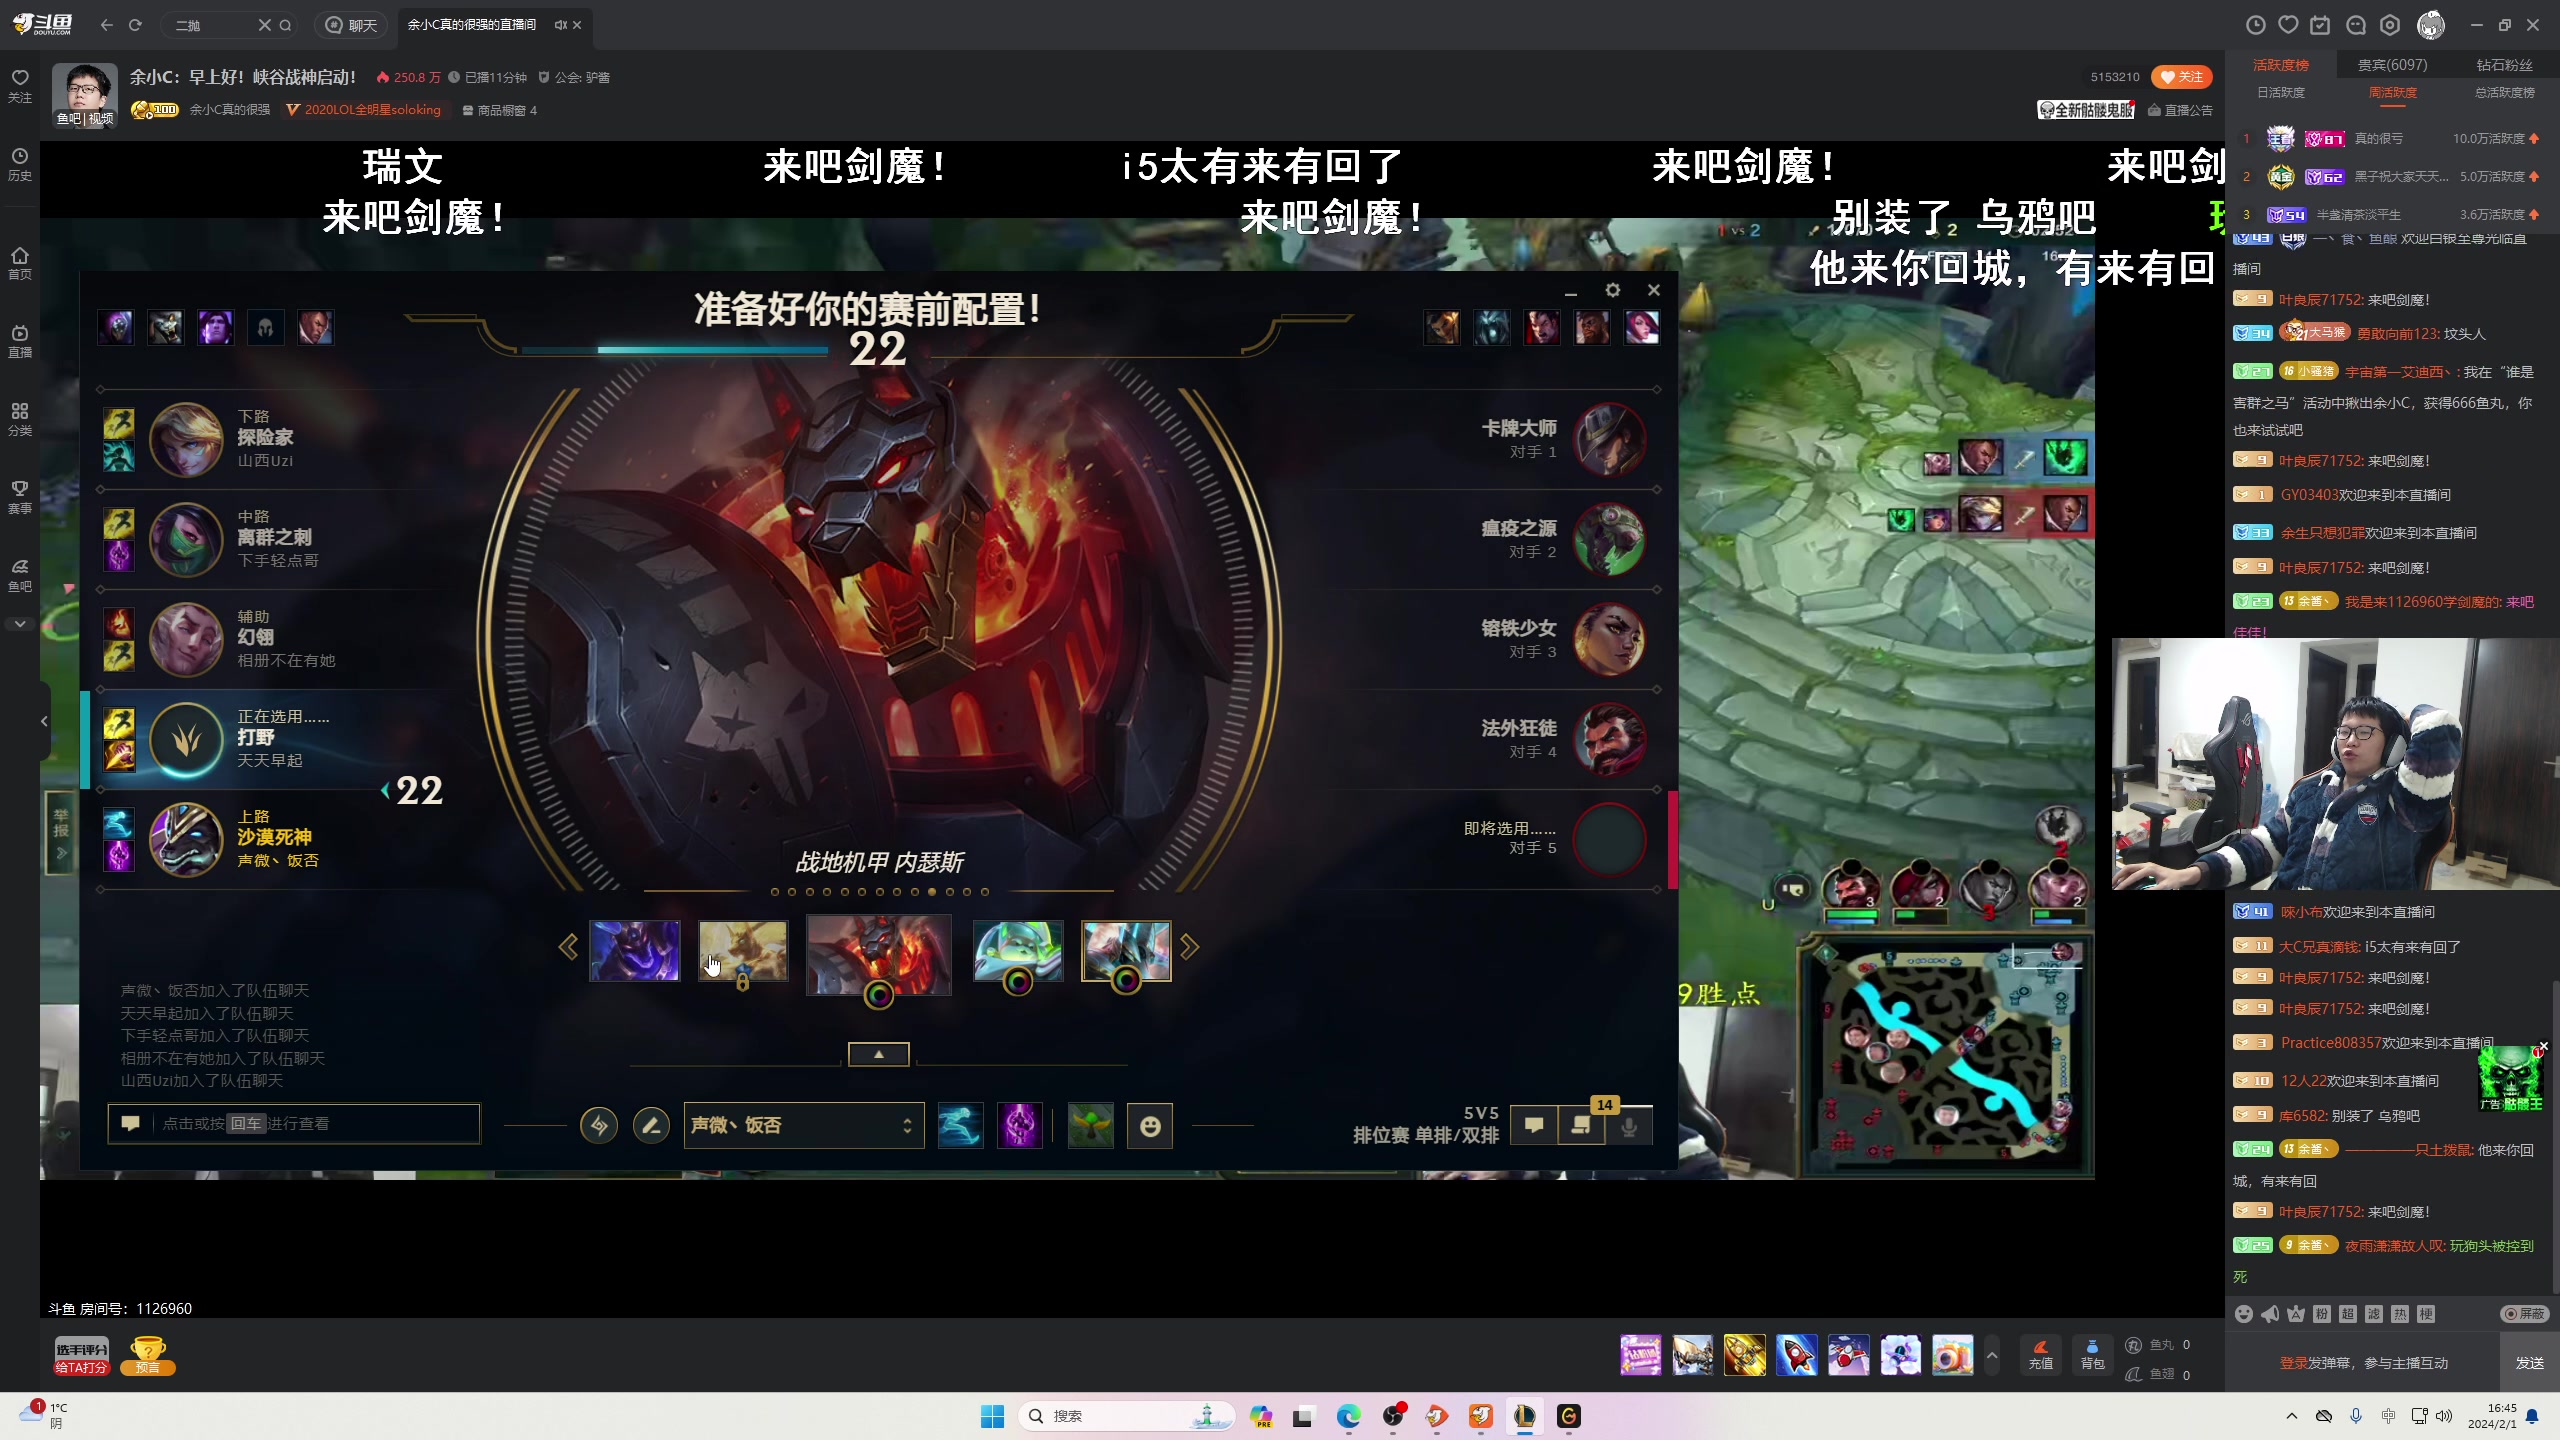The image size is (2560, 1440).
Task: Select the 日活跃度 ranking tab
Action: (x=2281, y=92)
